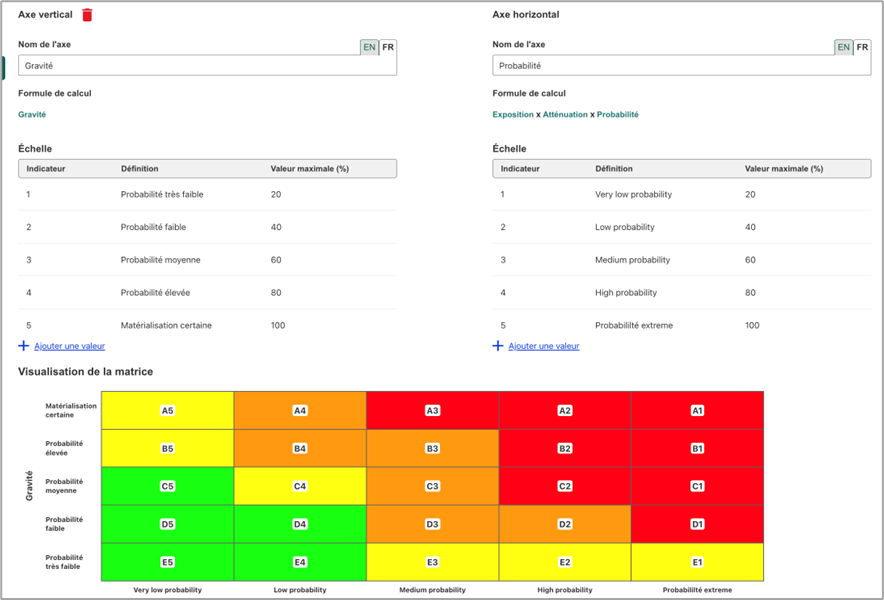The image size is (884, 600).
Task: Select orange matrix cell C3
Action: 432,486
